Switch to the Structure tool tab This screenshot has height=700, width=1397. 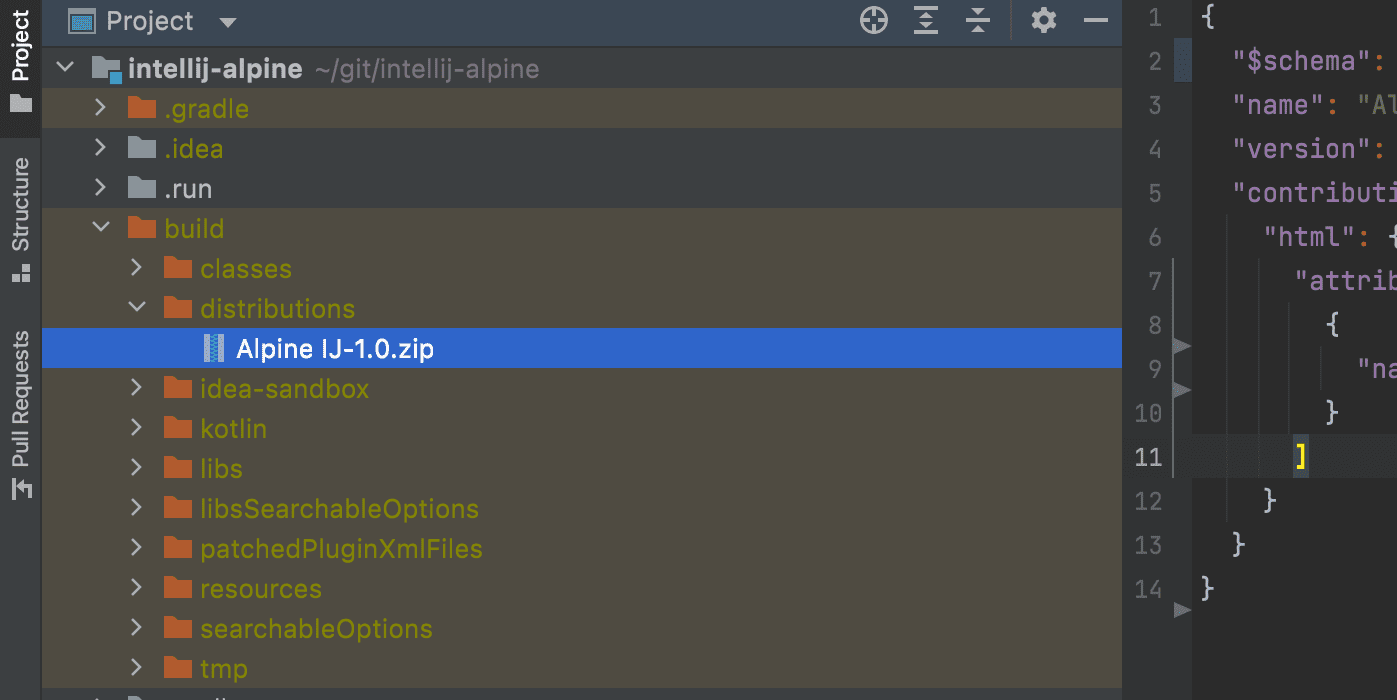[x=20, y=219]
